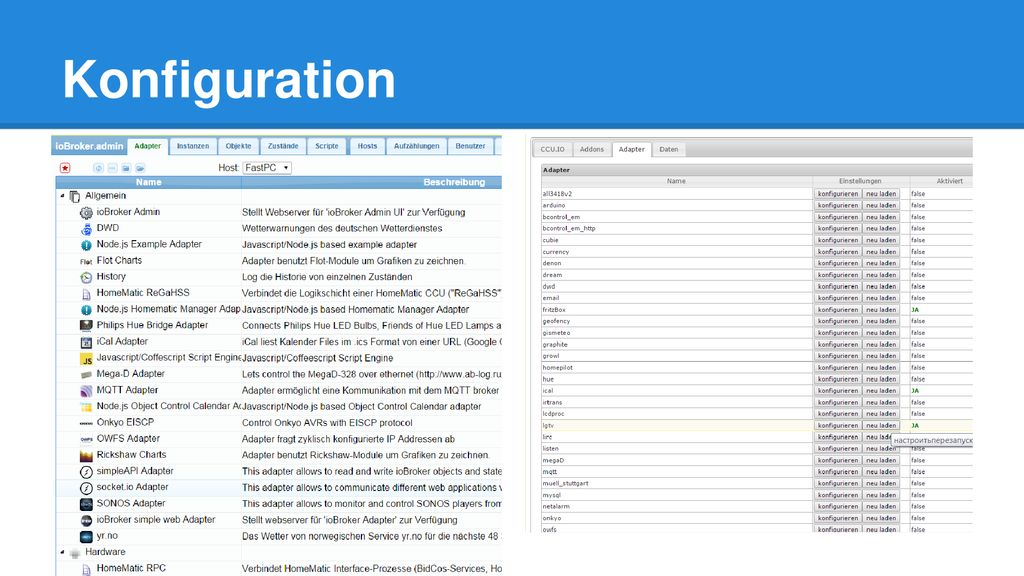Screen dimensions: 1024x576
Task: Click the ioBroker Admin gear icon
Action: click(x=86, y=212)
